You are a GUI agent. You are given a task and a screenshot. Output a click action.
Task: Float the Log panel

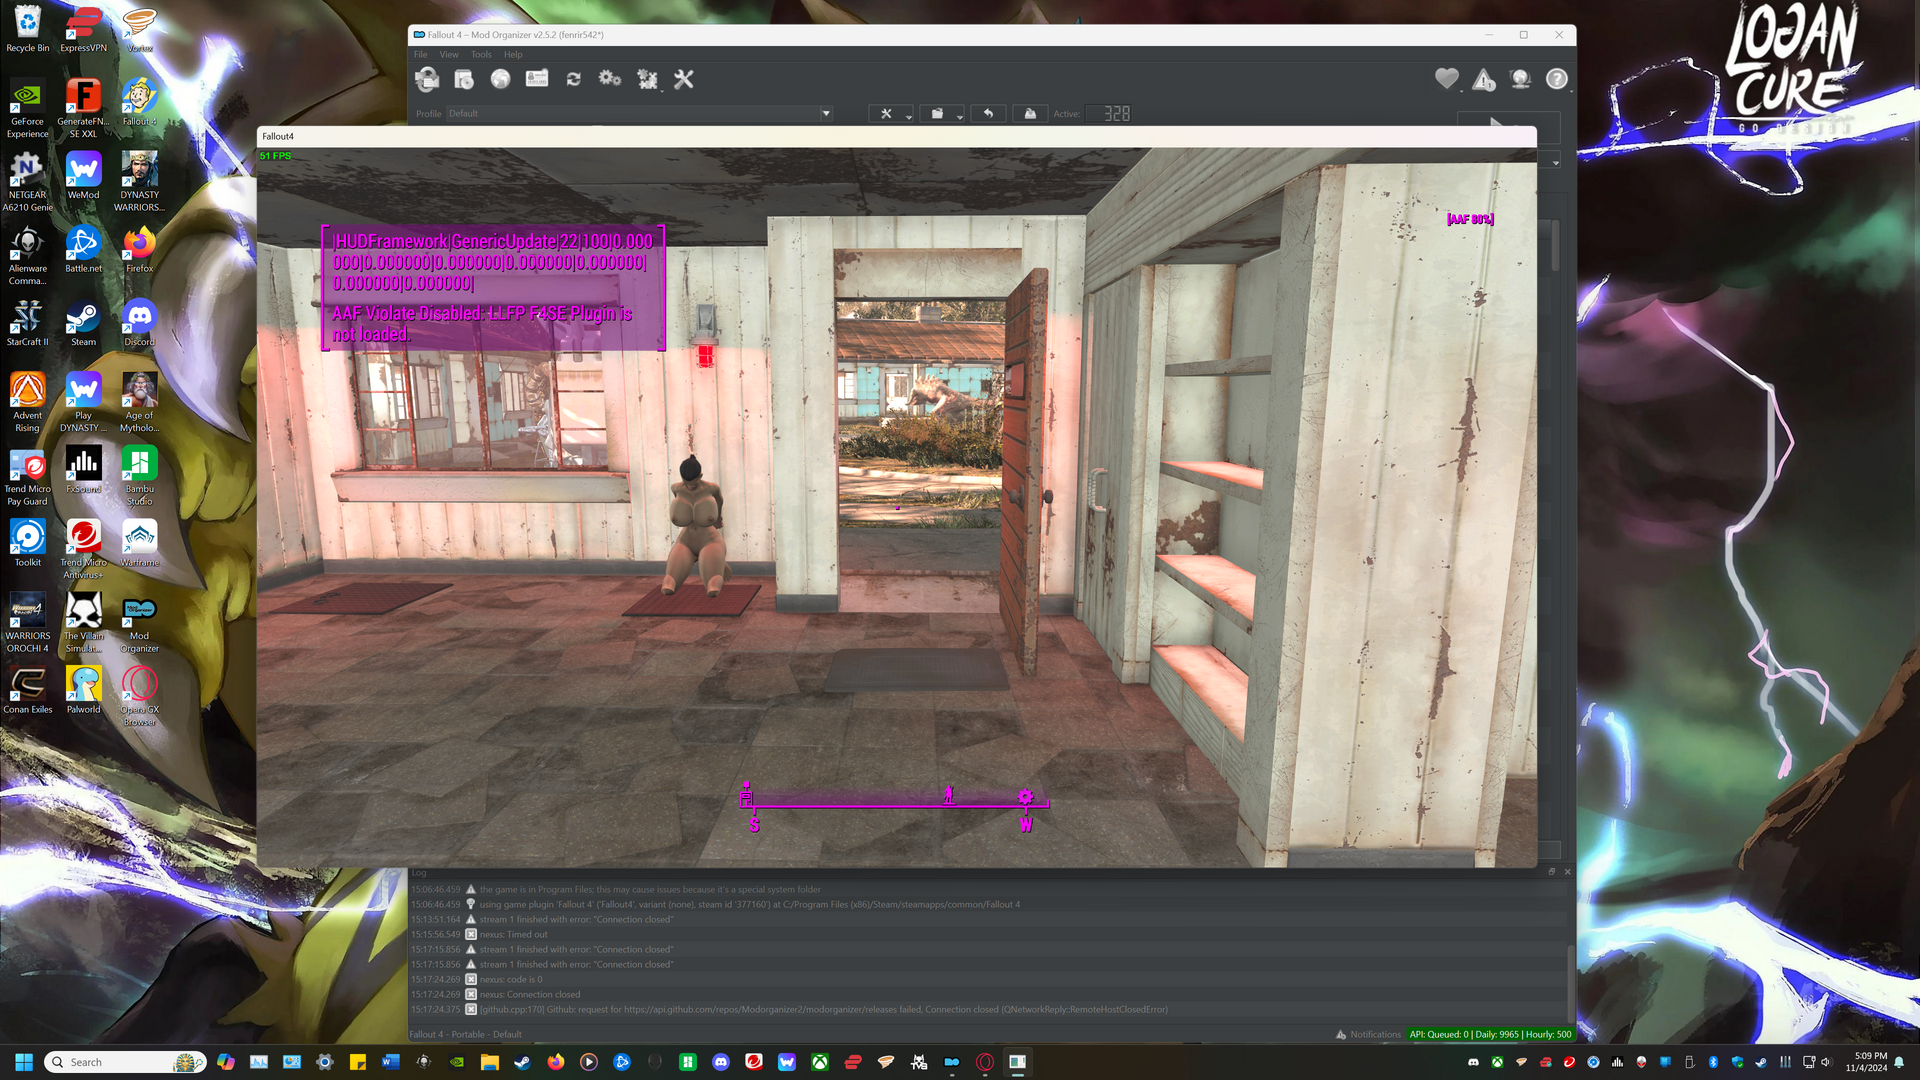click(1552, 872)
